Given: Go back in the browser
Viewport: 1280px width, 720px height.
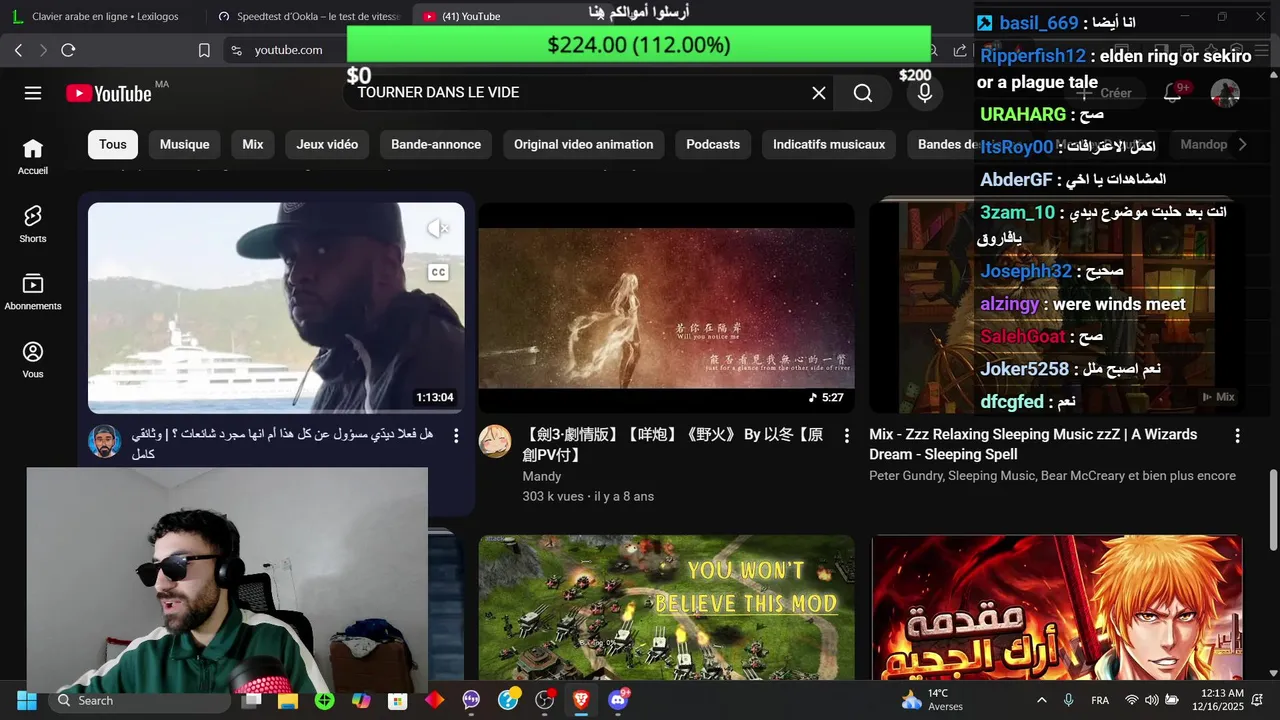Looking at the screenshot, I should pyautogui.click(x=18, y=50).
